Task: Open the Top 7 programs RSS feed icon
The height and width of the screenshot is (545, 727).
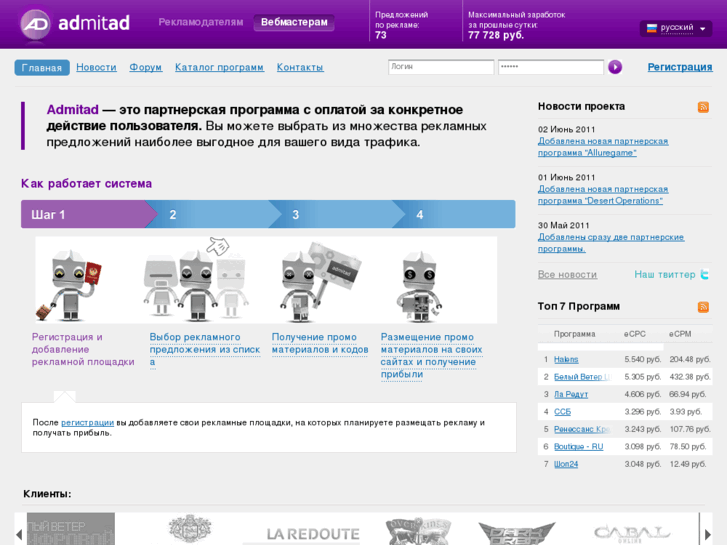Action: click(x=703, y=307)
